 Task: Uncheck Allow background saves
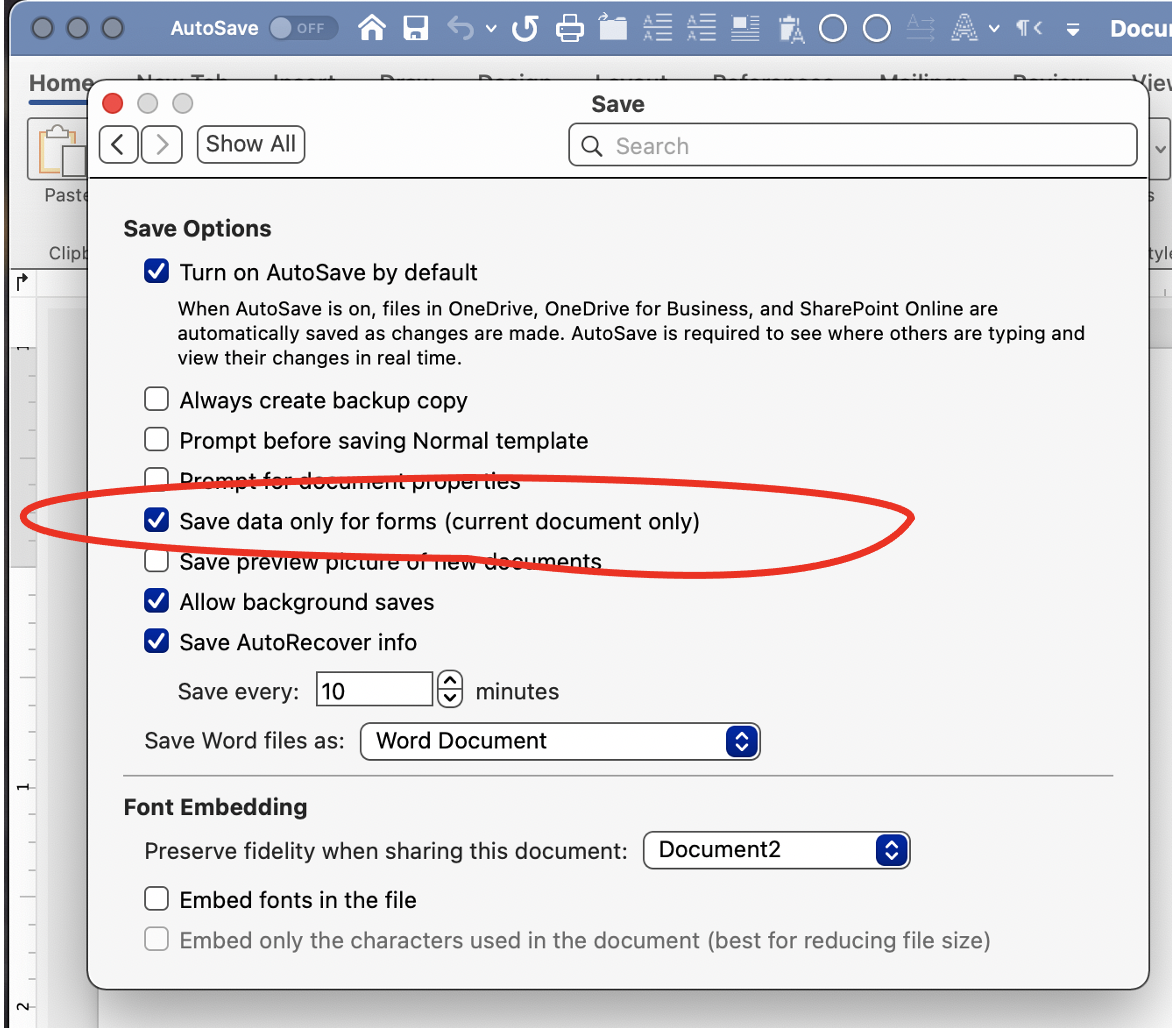click(x=156, y=600)
